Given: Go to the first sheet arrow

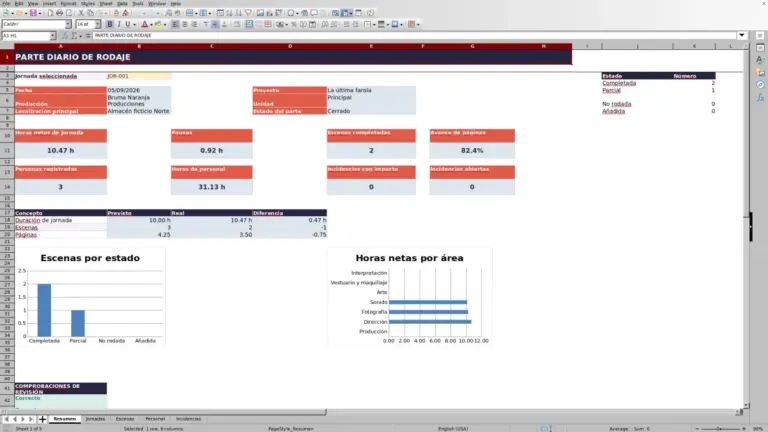Looking at the screenshot, I should (6, 419).
